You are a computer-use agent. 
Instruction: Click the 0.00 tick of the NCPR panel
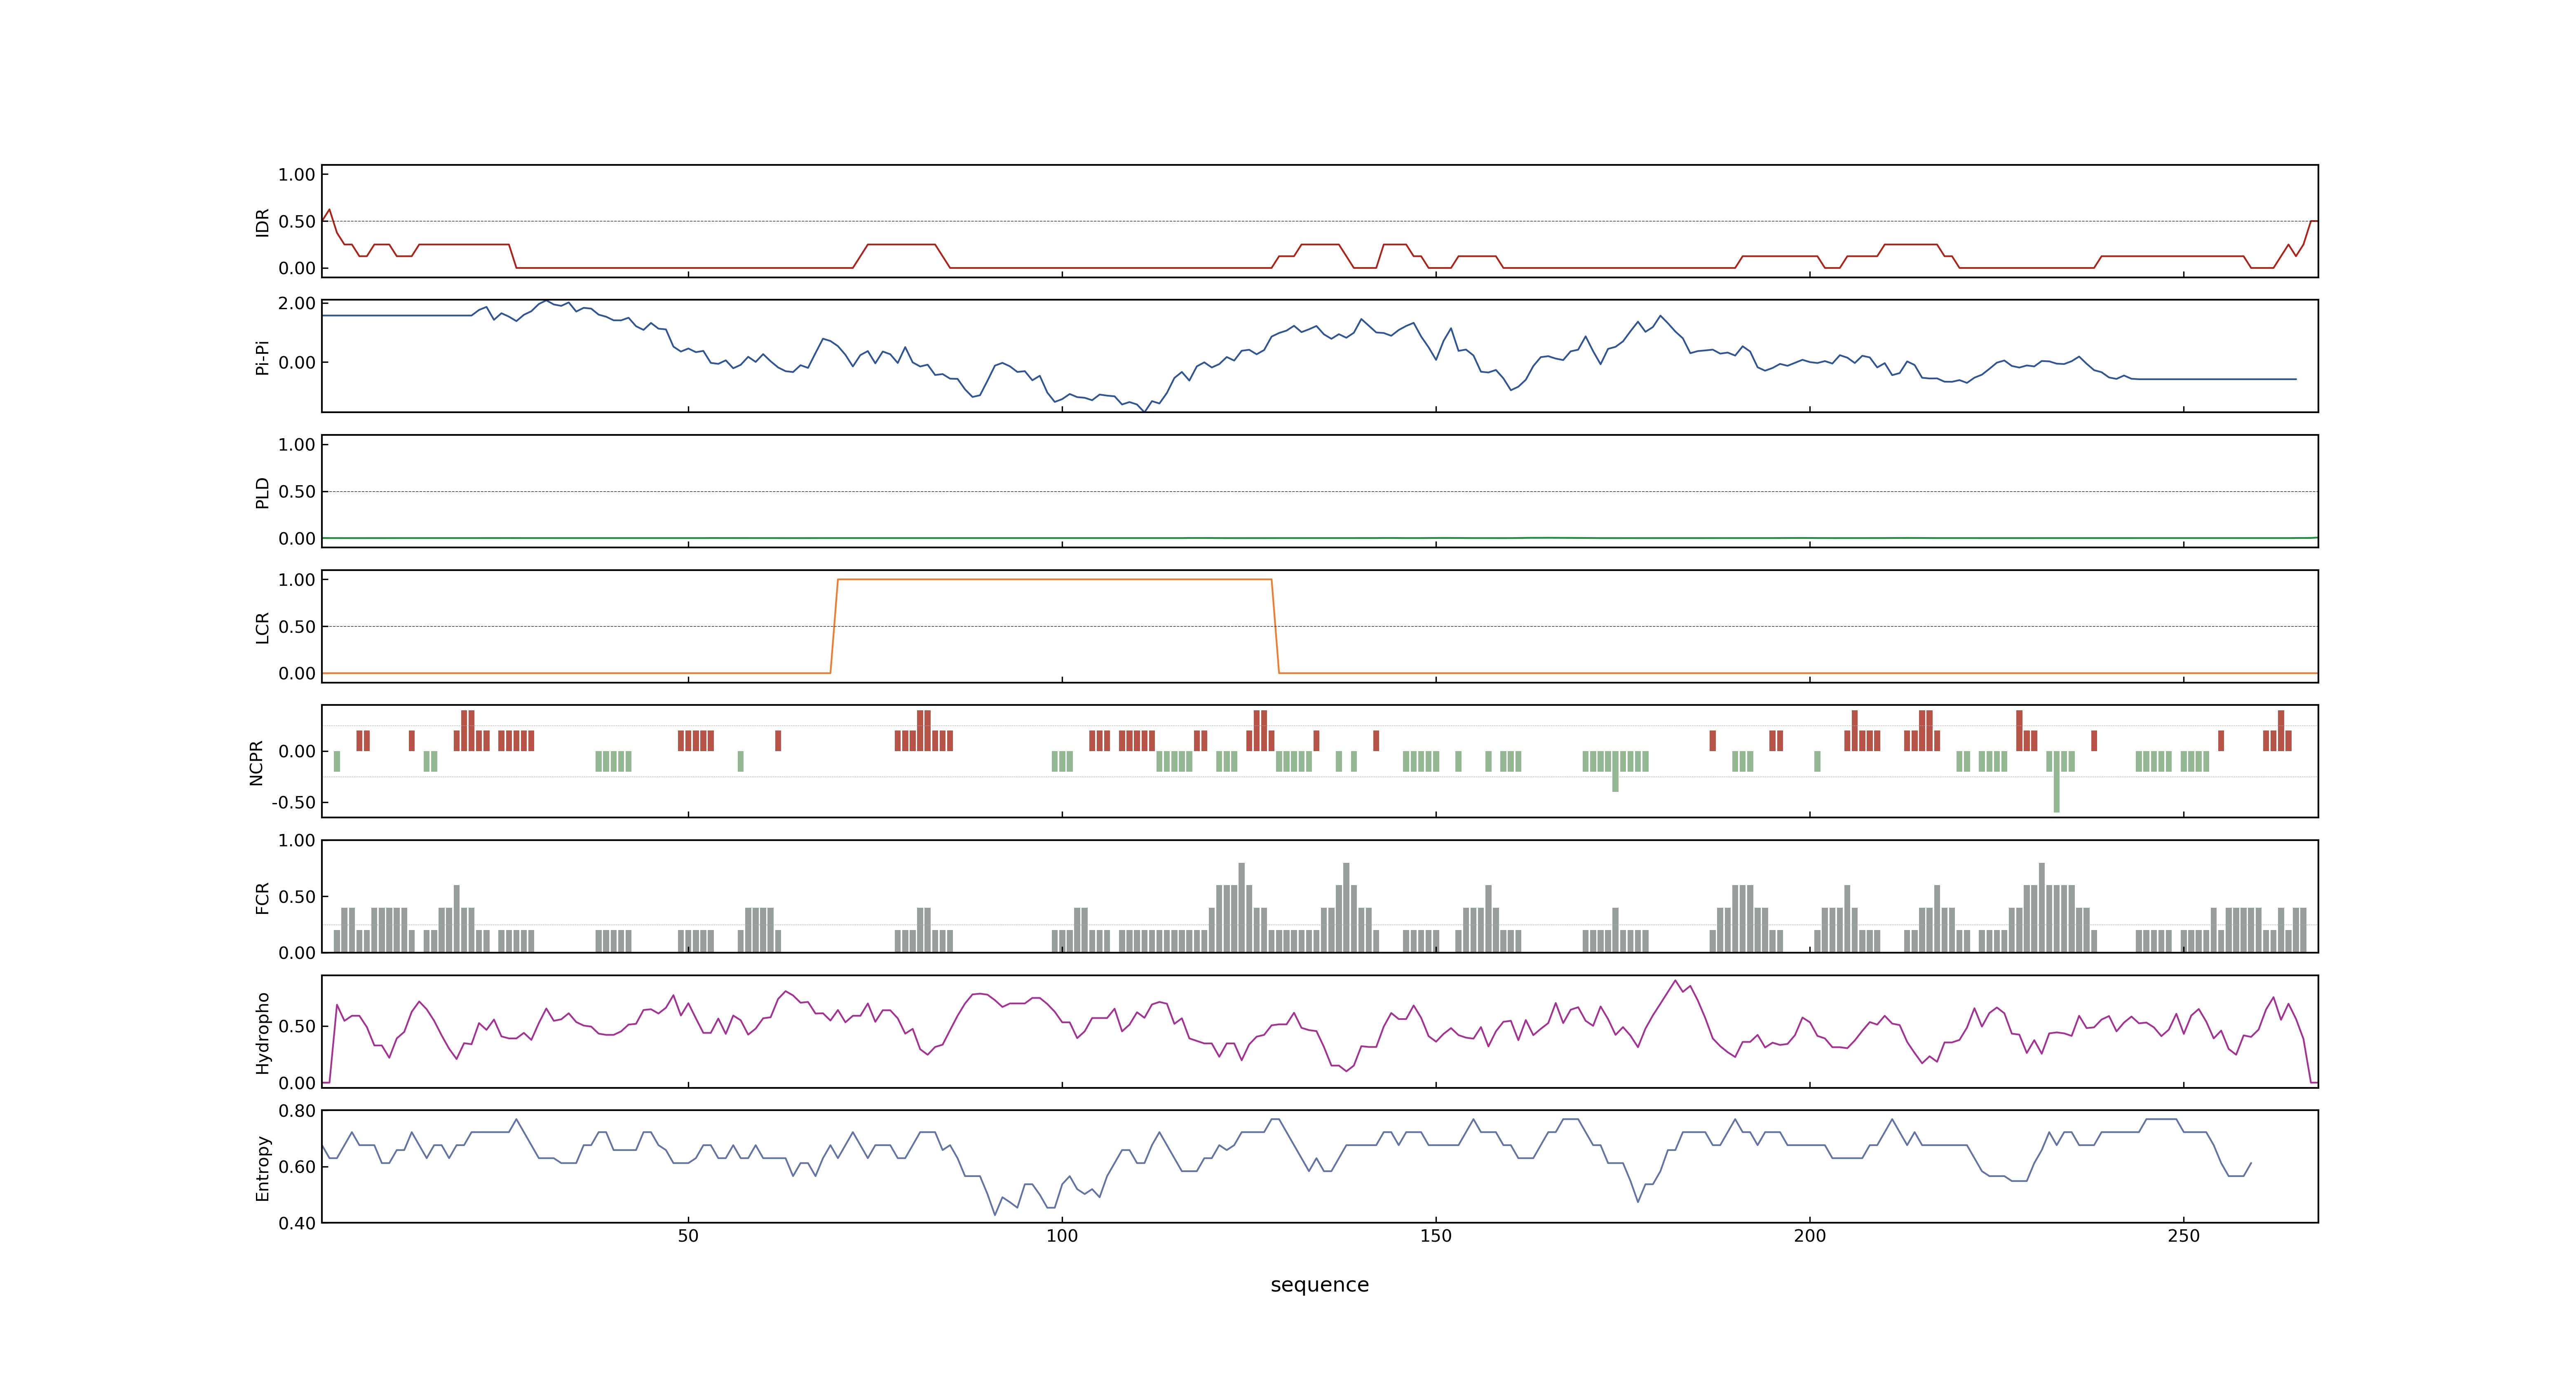point(297,751)
